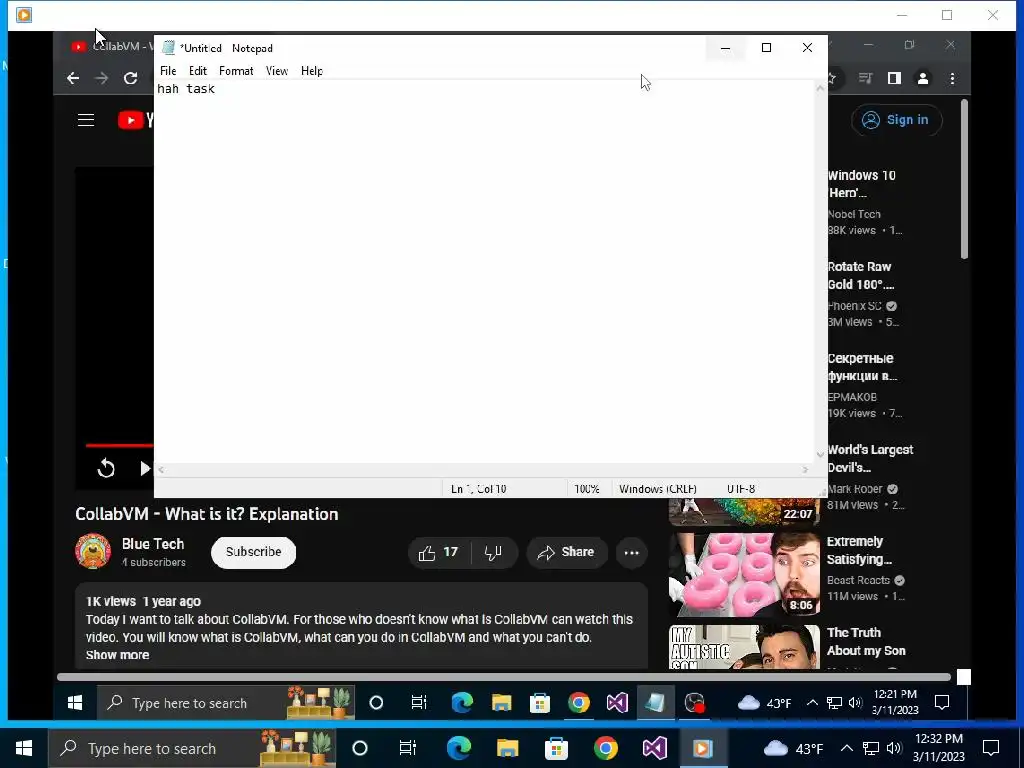Click Notepad horizontal scrollbar right arrow
1024x768 pixels.
pos(805,470)
